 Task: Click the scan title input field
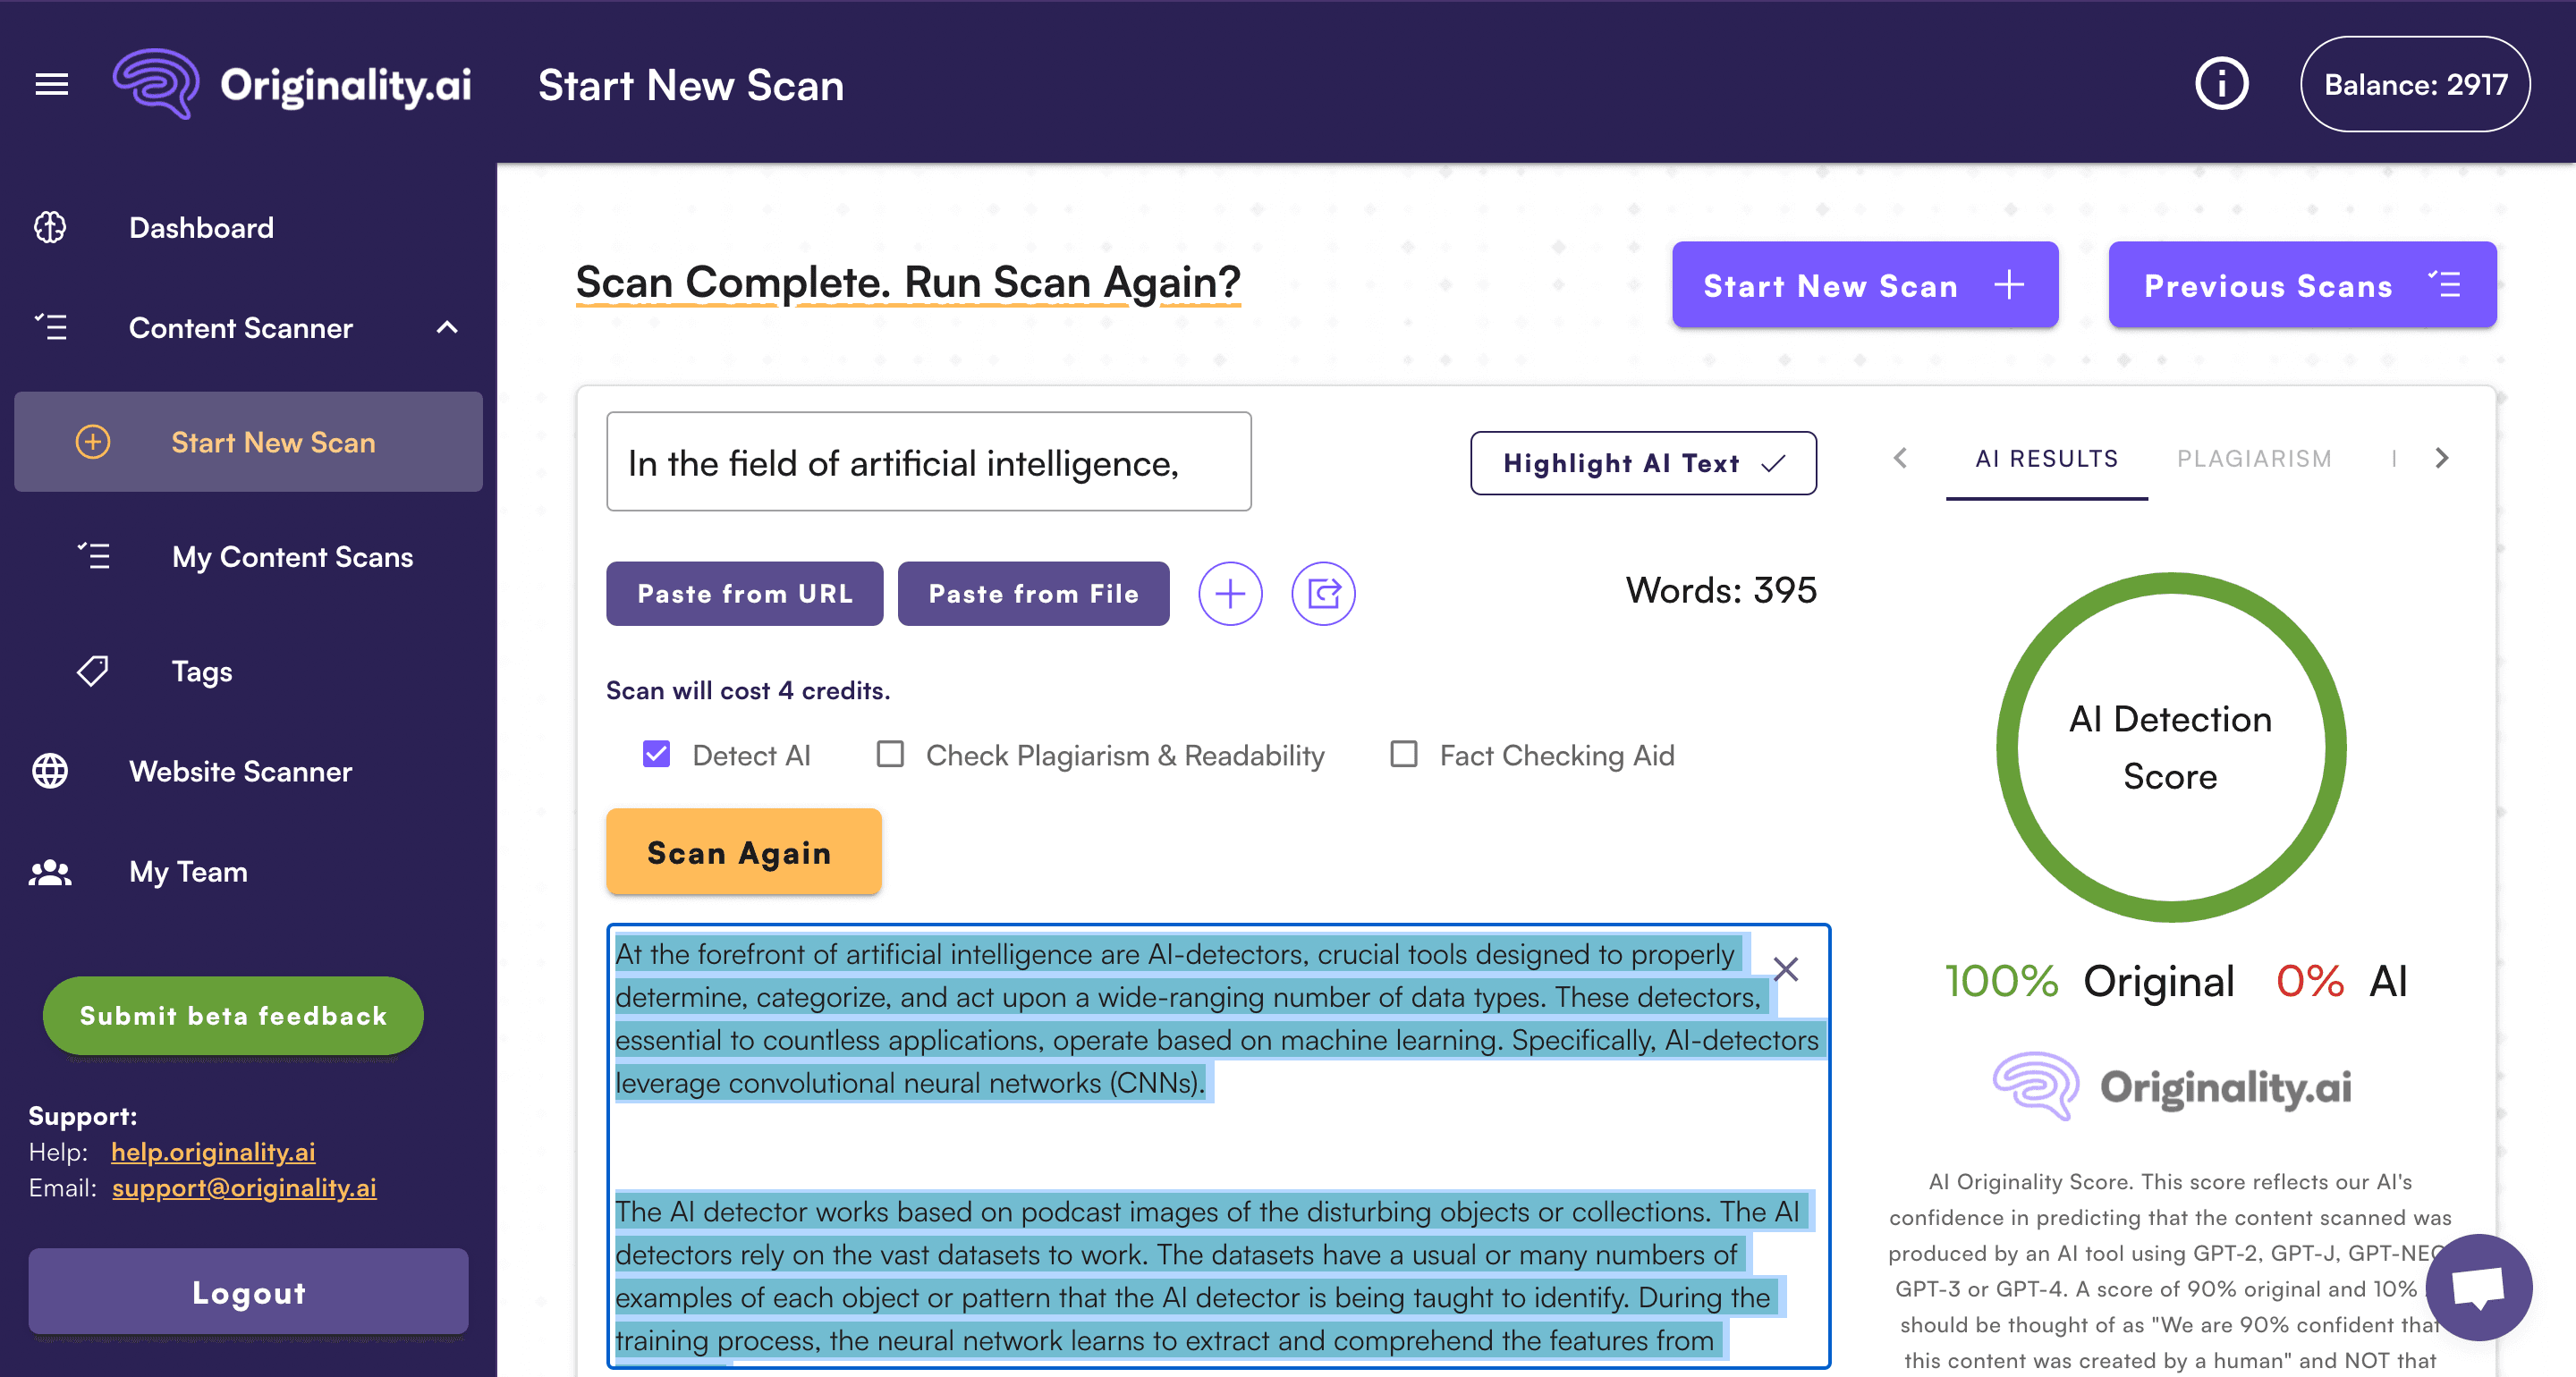[928, 462]
